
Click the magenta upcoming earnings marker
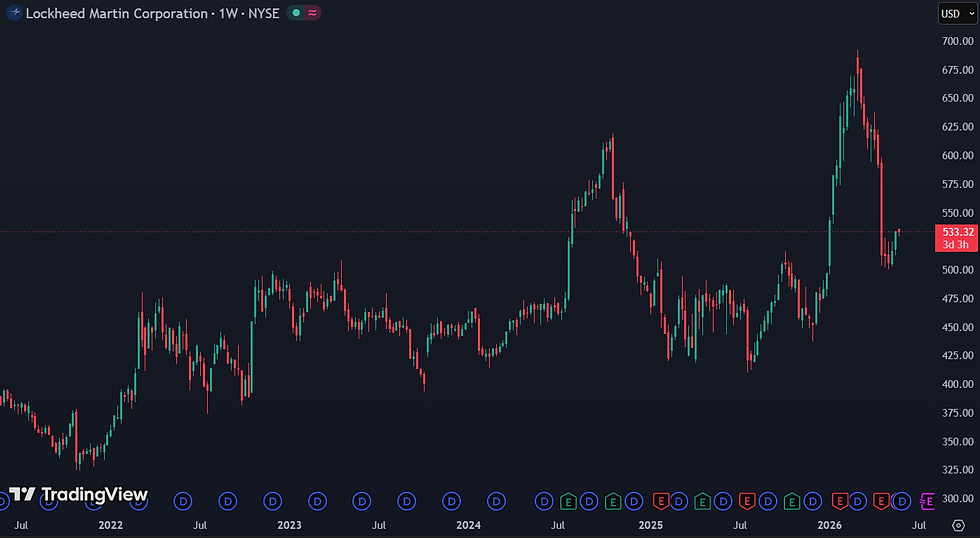point(927,501)
